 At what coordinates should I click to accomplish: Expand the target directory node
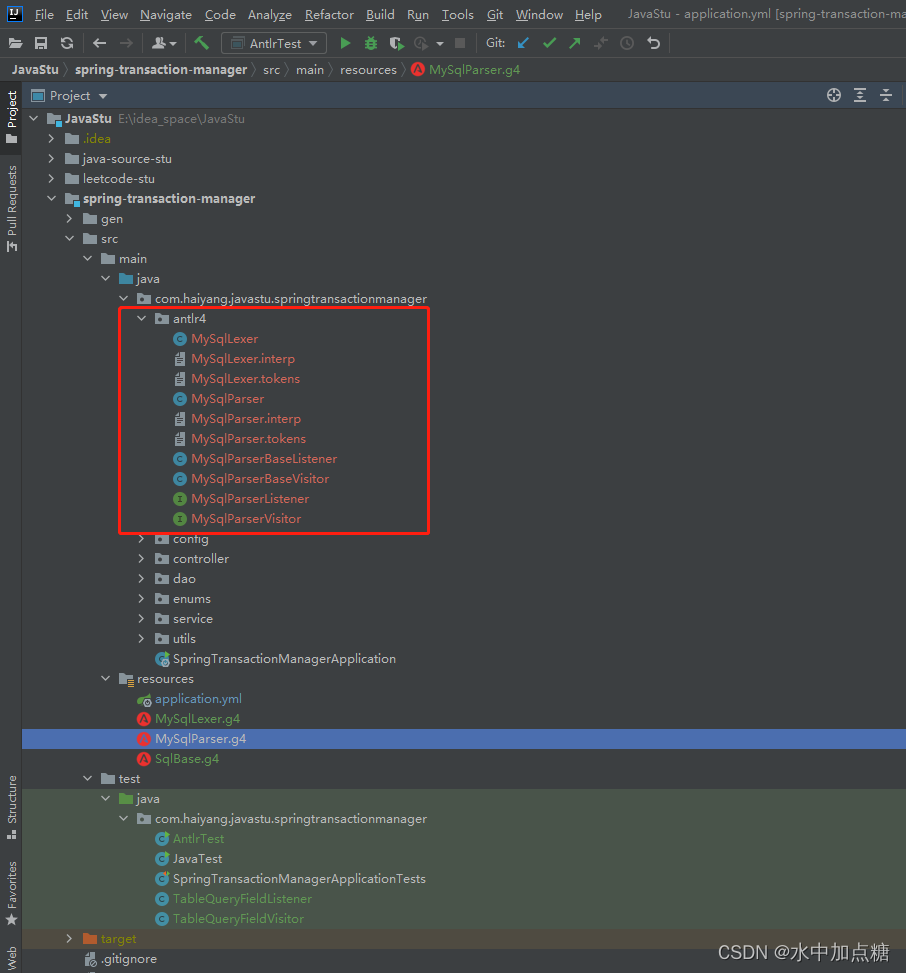coord(69,938)
